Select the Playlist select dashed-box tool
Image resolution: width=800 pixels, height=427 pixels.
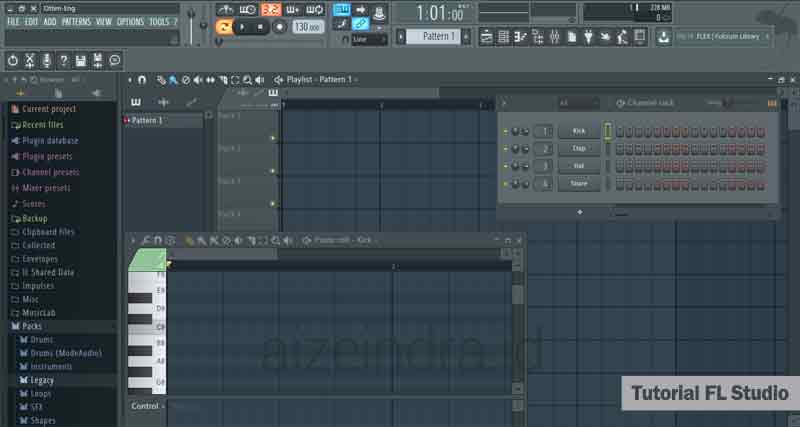point(235,80)
